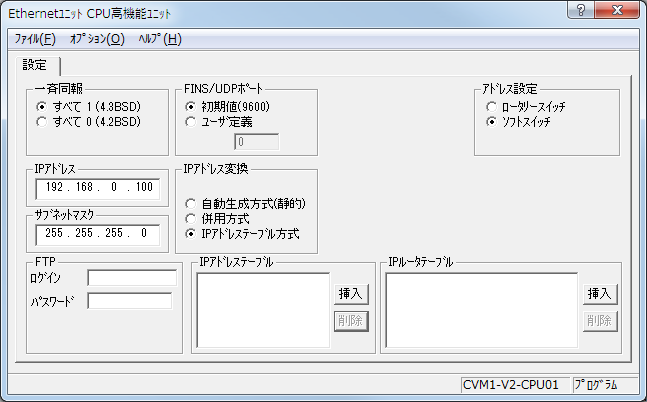Select ロータリースイッチ address setting
Screen dimensions: 647x402
coord(490,106)
